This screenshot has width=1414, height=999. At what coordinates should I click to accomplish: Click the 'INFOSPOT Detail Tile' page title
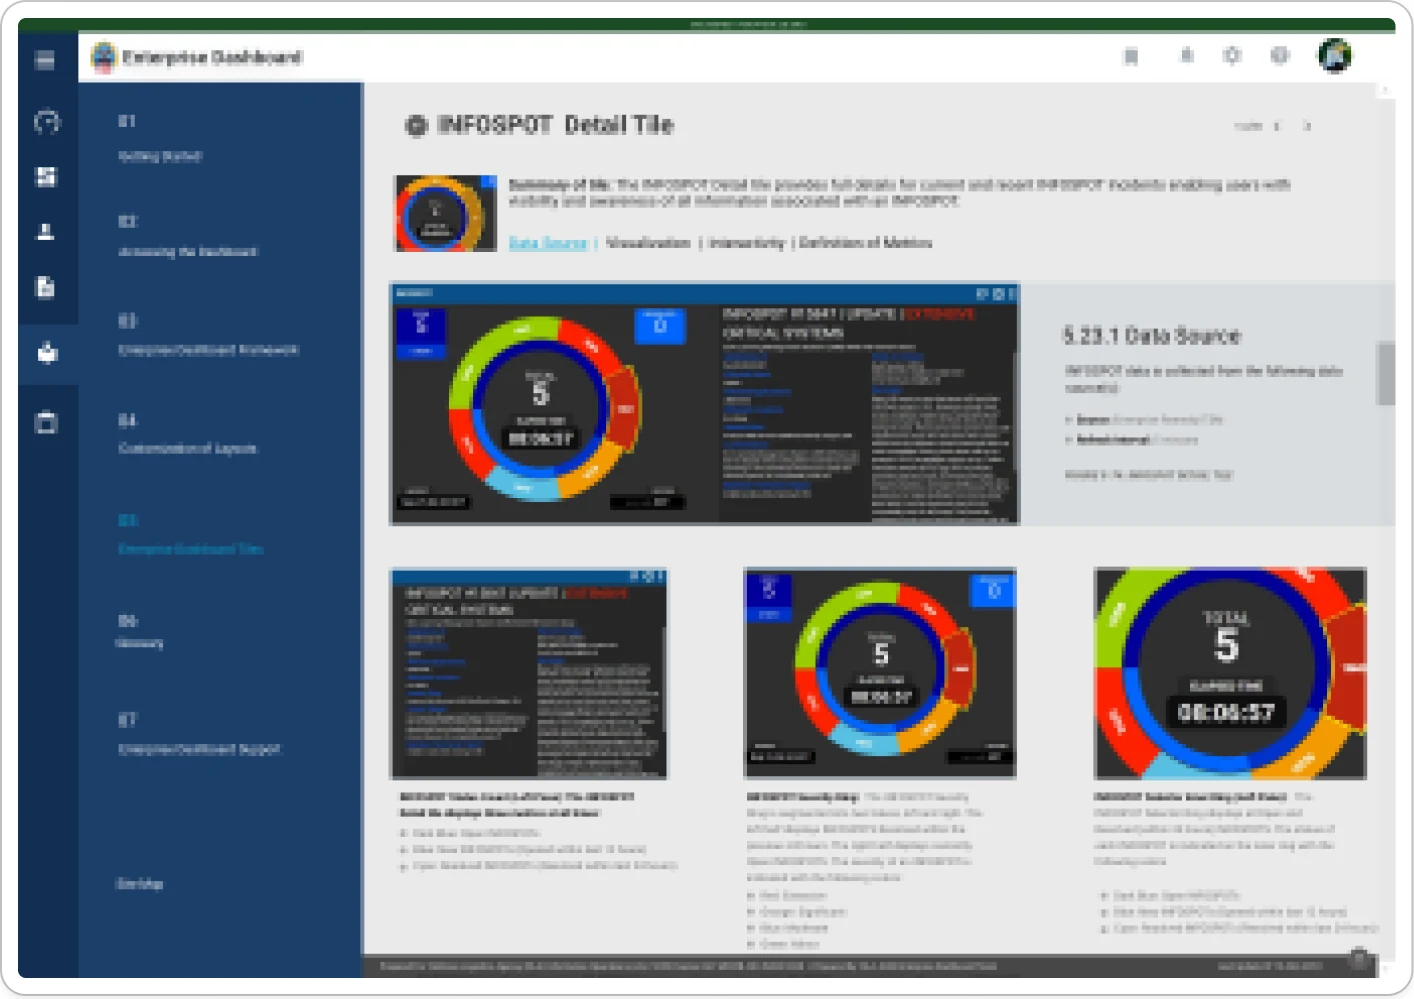point(555,125)
